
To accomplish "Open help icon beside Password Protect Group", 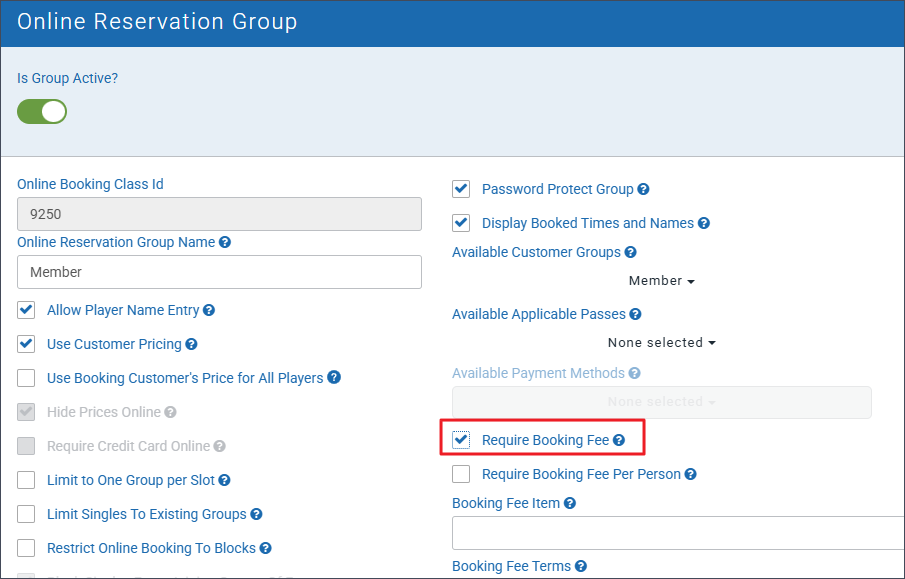I will point(644,189).
